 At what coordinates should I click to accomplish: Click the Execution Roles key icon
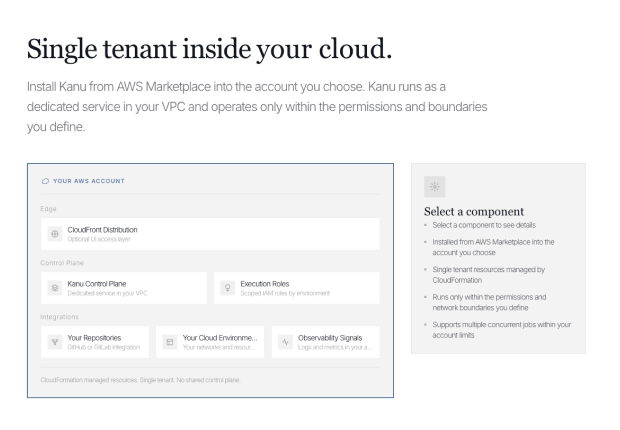click(228, 288)
